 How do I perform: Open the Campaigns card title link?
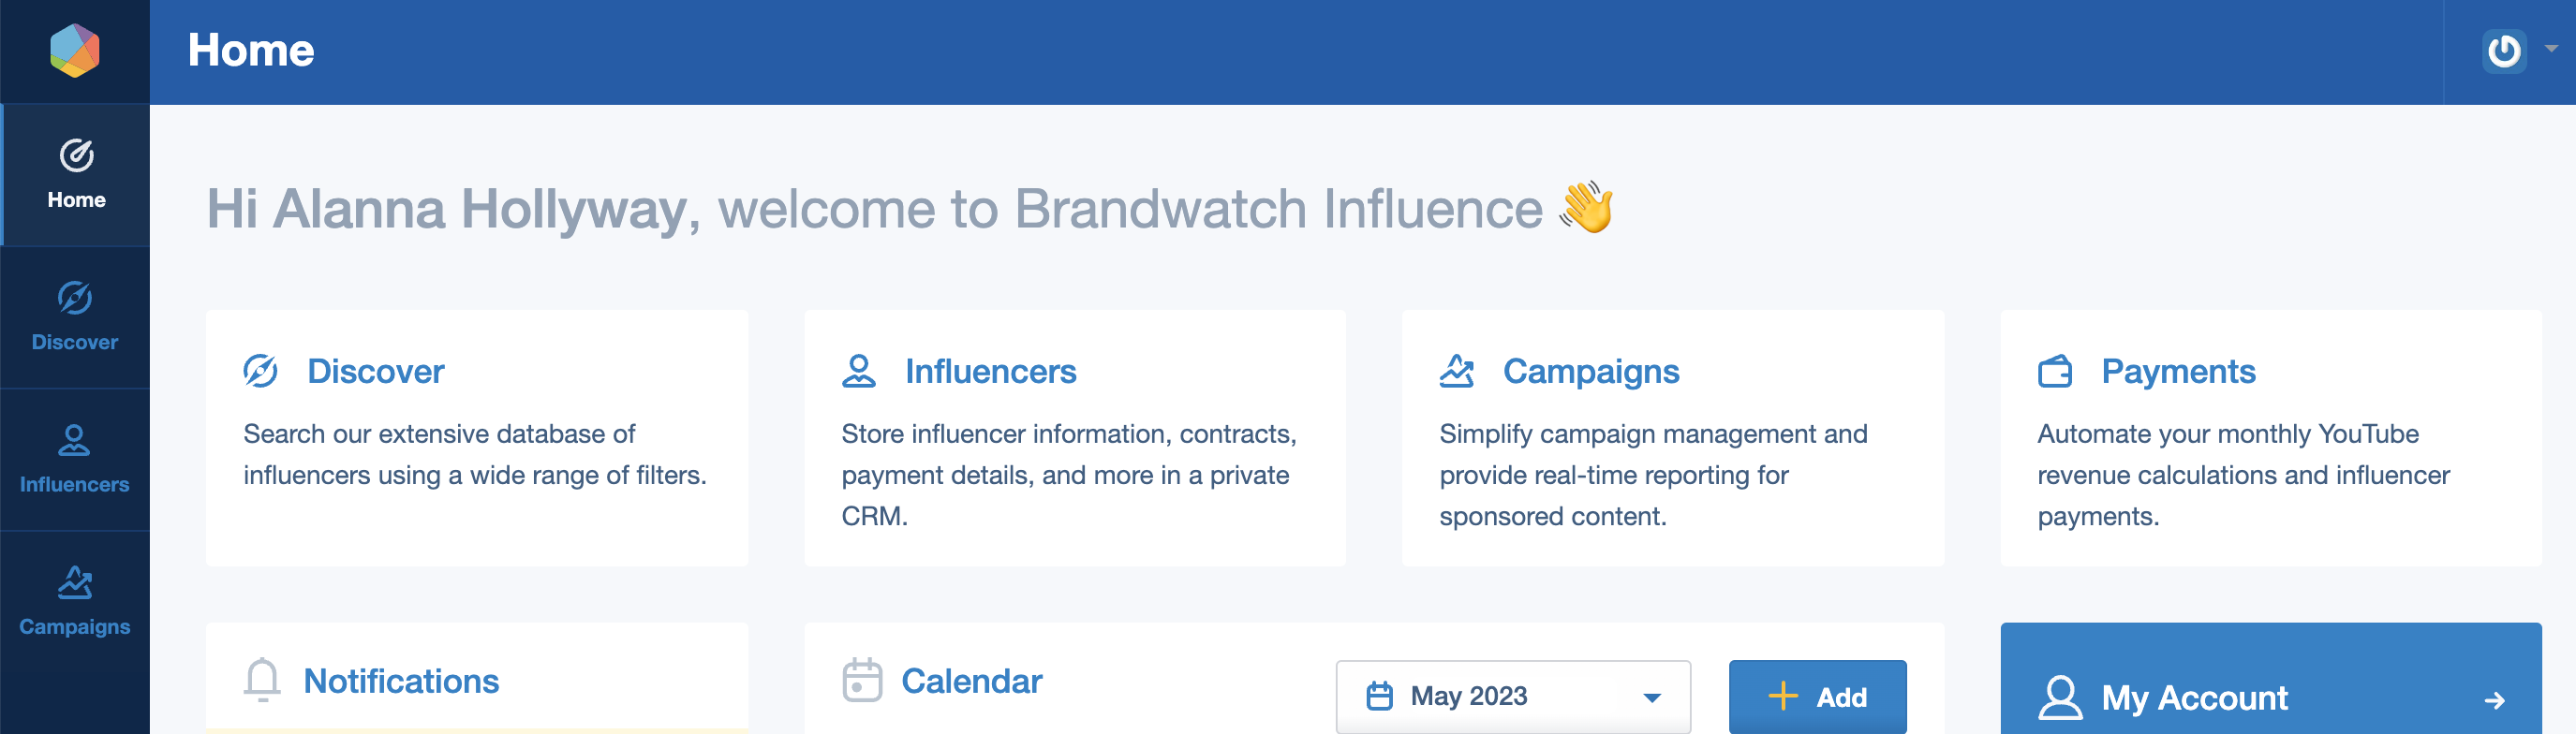(x=1591, y=372)
